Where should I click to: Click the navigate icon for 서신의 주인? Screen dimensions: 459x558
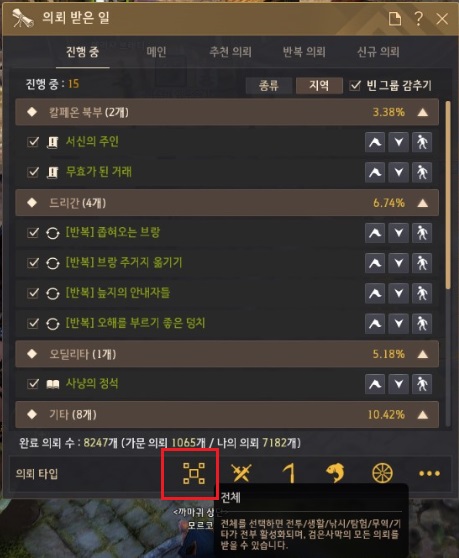(422, 142)
